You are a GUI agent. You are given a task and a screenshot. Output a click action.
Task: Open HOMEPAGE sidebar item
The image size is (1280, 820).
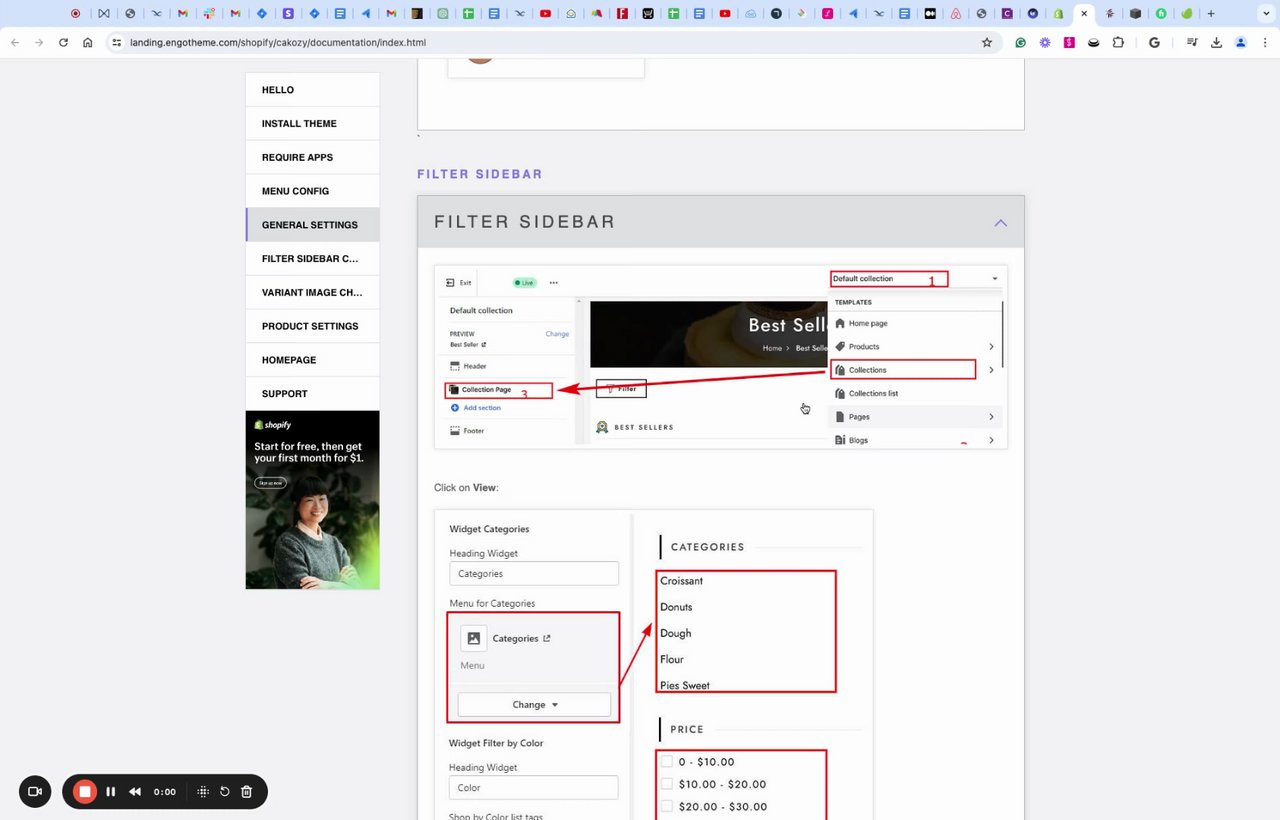(312, 360)
